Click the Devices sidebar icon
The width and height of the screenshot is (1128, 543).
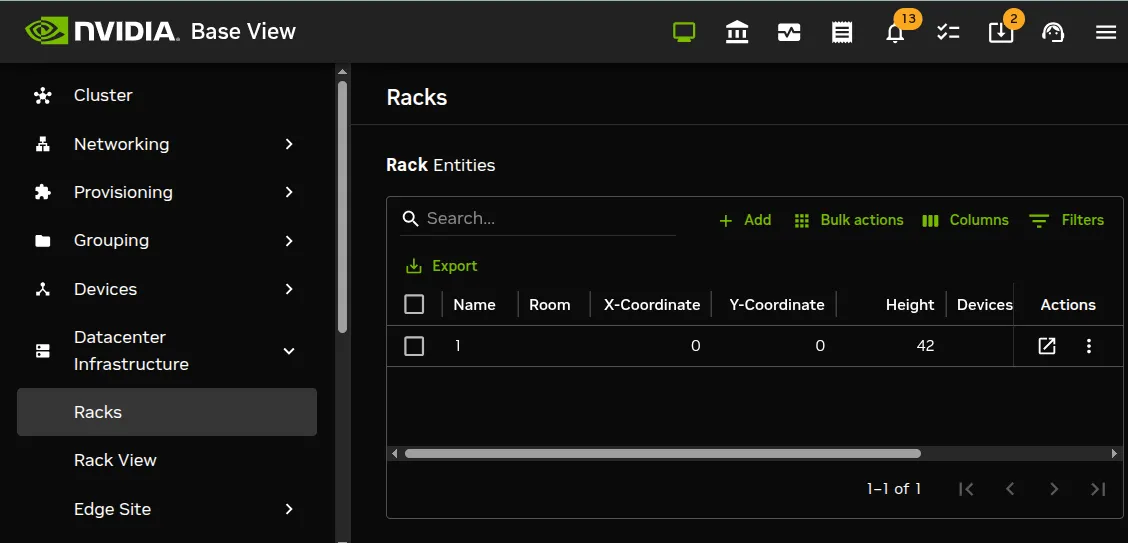click(x=43, y=289)
